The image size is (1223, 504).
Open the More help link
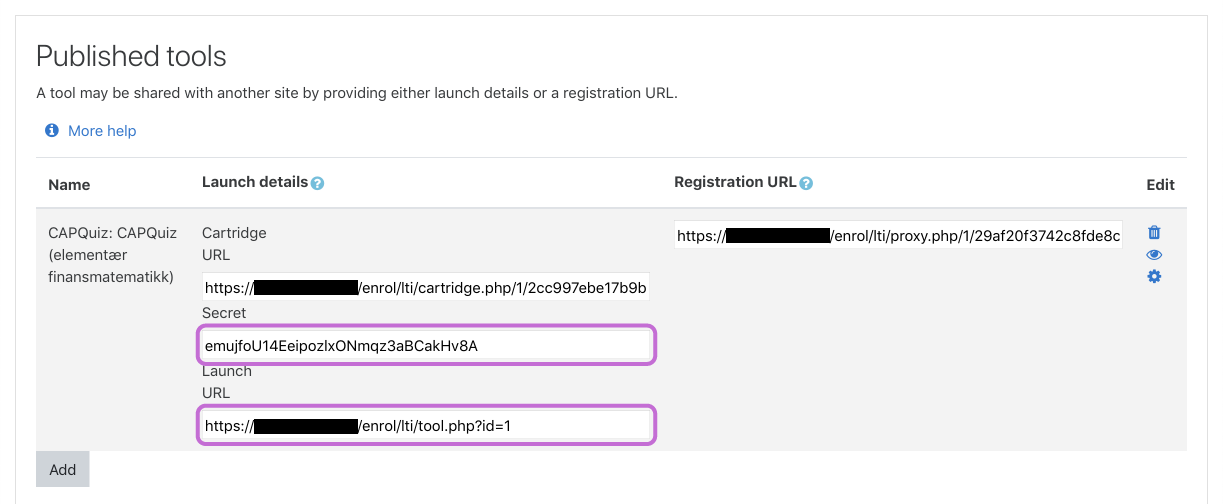[x=102, y=131]
